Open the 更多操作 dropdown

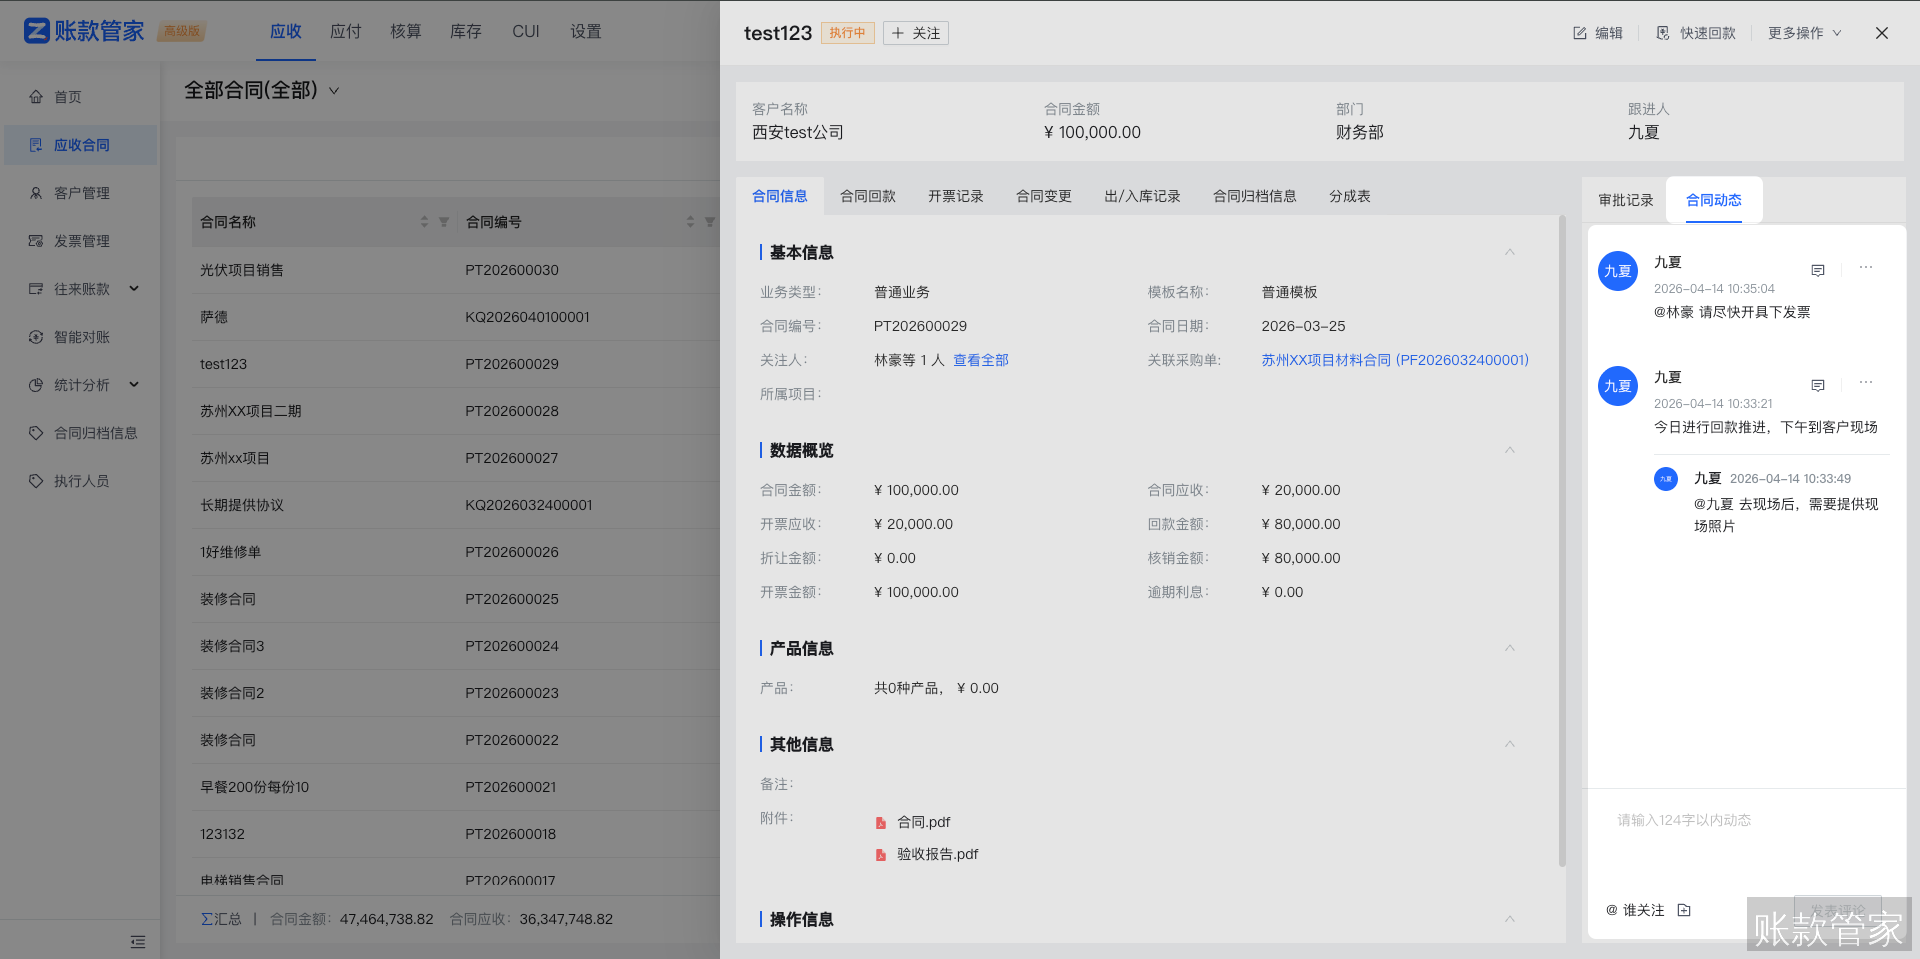click(x=1804, y=33)
